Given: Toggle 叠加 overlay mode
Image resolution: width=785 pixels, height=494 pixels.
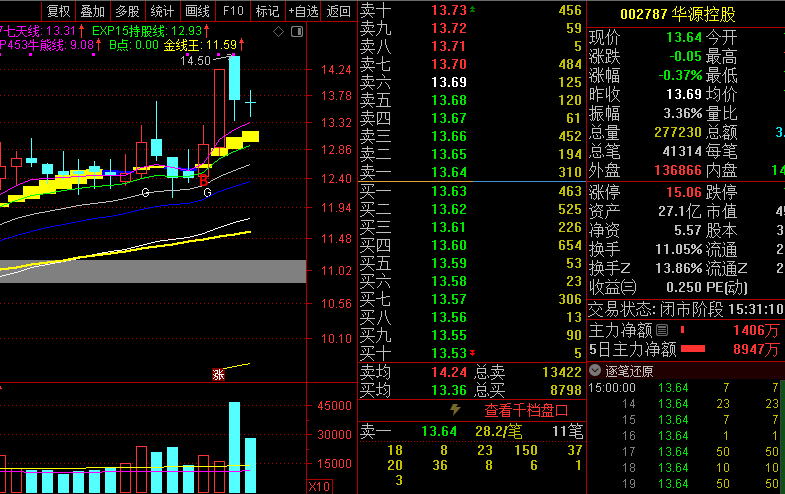Looking at the screenshot, I should pyautogui.click(x=92, y=11).
